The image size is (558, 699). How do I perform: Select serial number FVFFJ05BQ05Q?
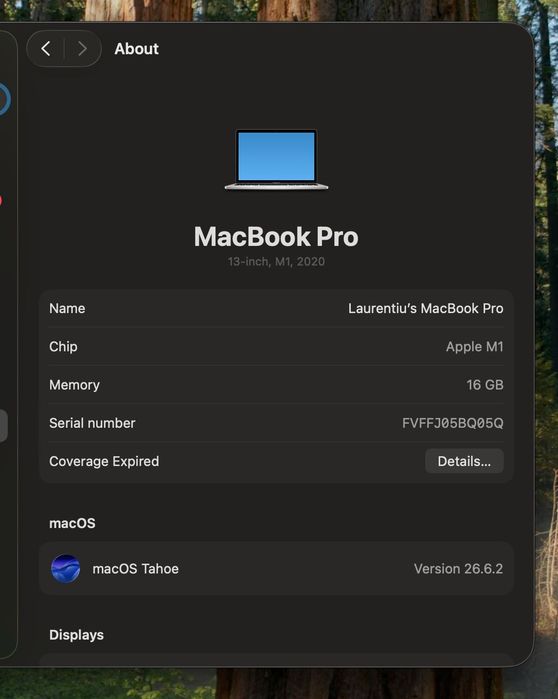tap(453, 423)
